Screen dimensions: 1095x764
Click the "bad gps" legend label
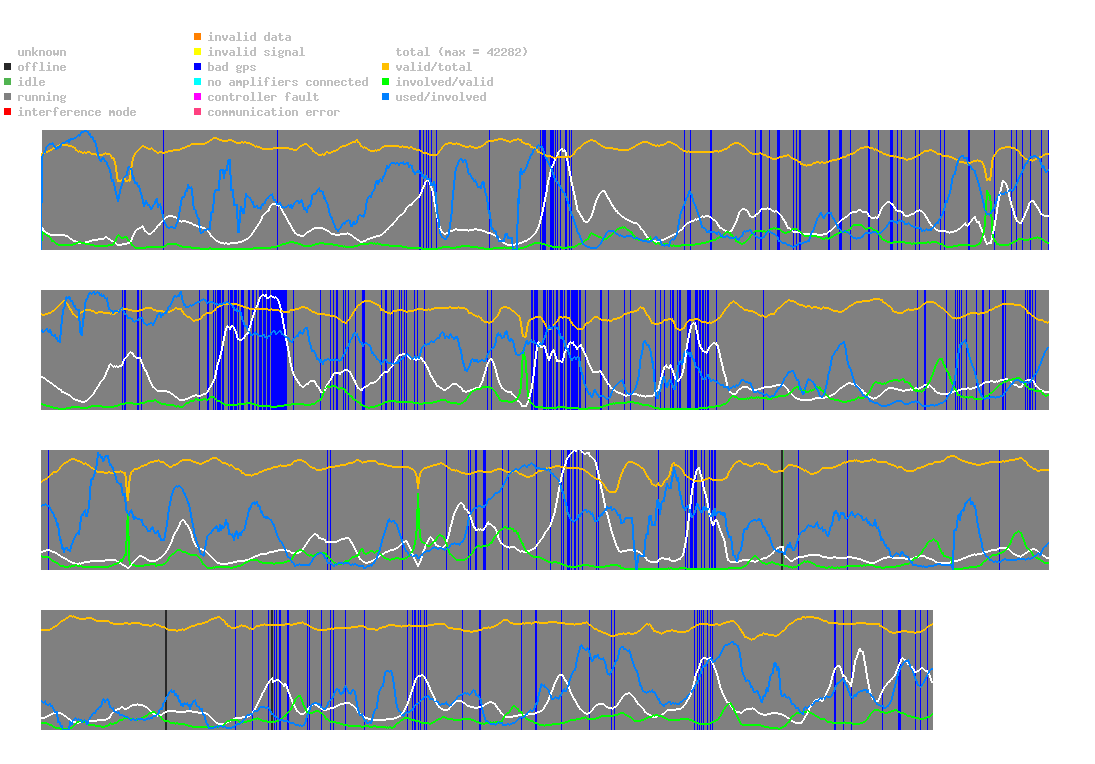coord(232,67)
